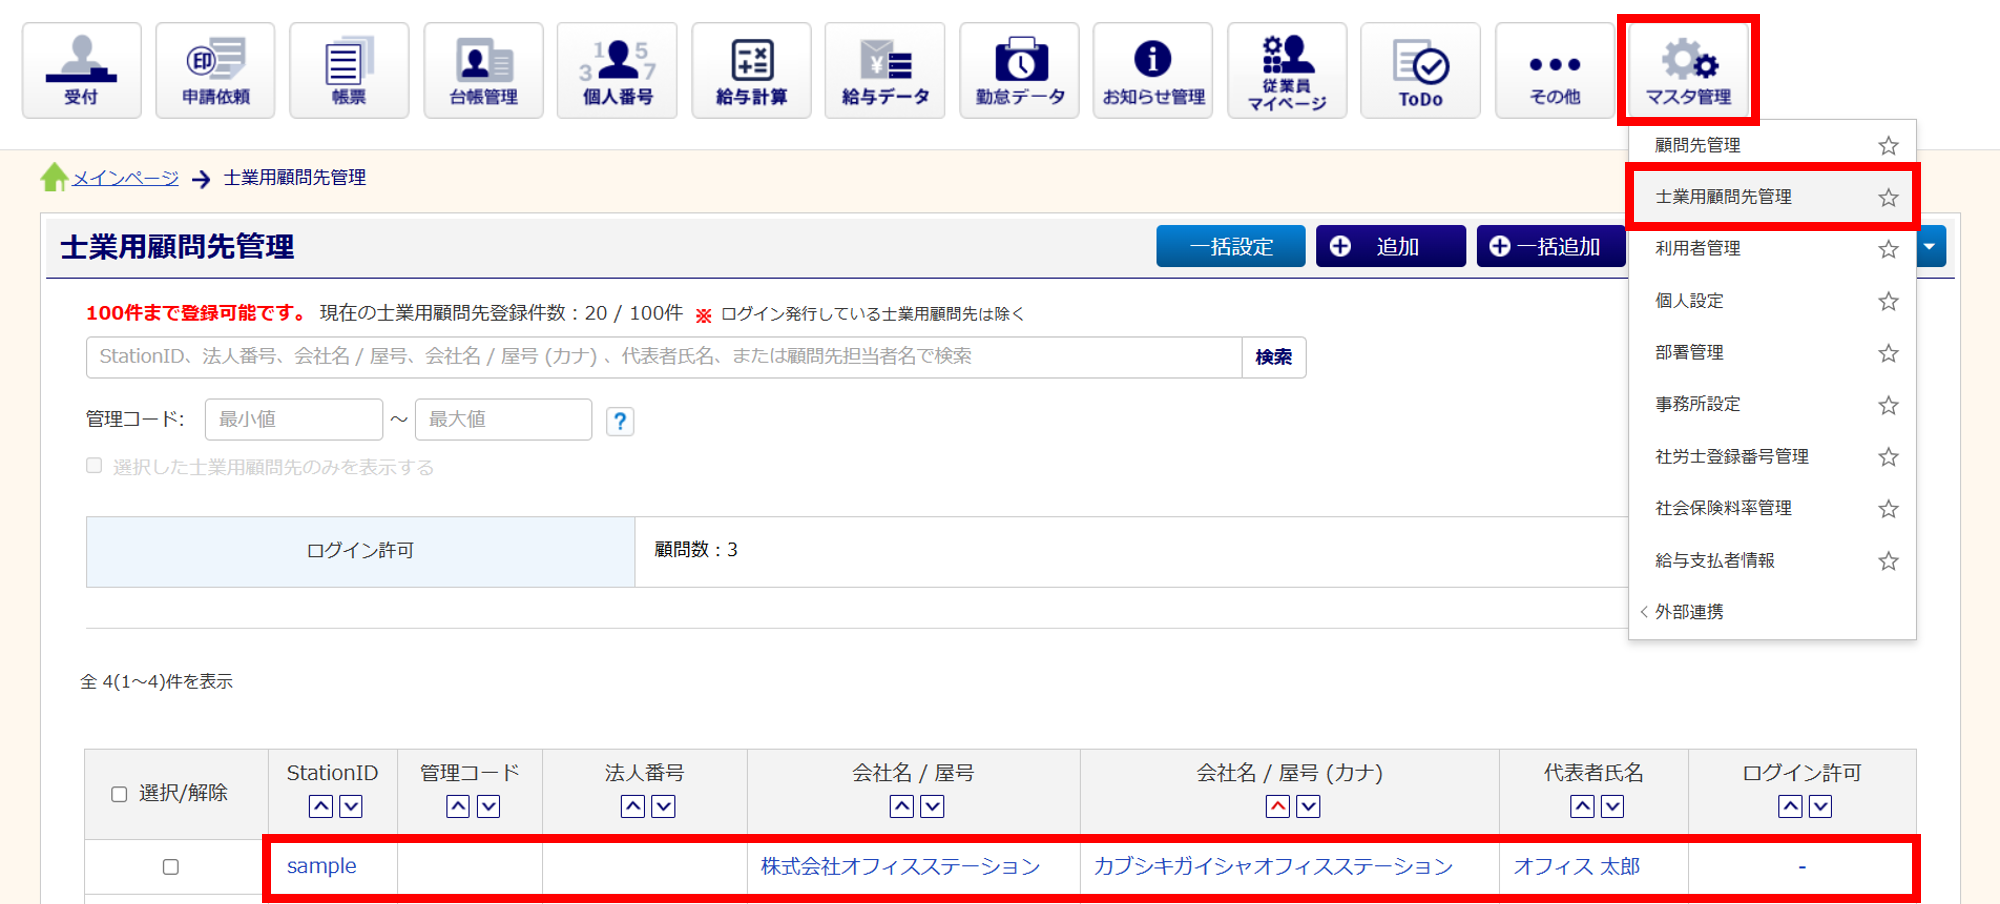Expand the 外部連携 submenu

pos(1688,612)
